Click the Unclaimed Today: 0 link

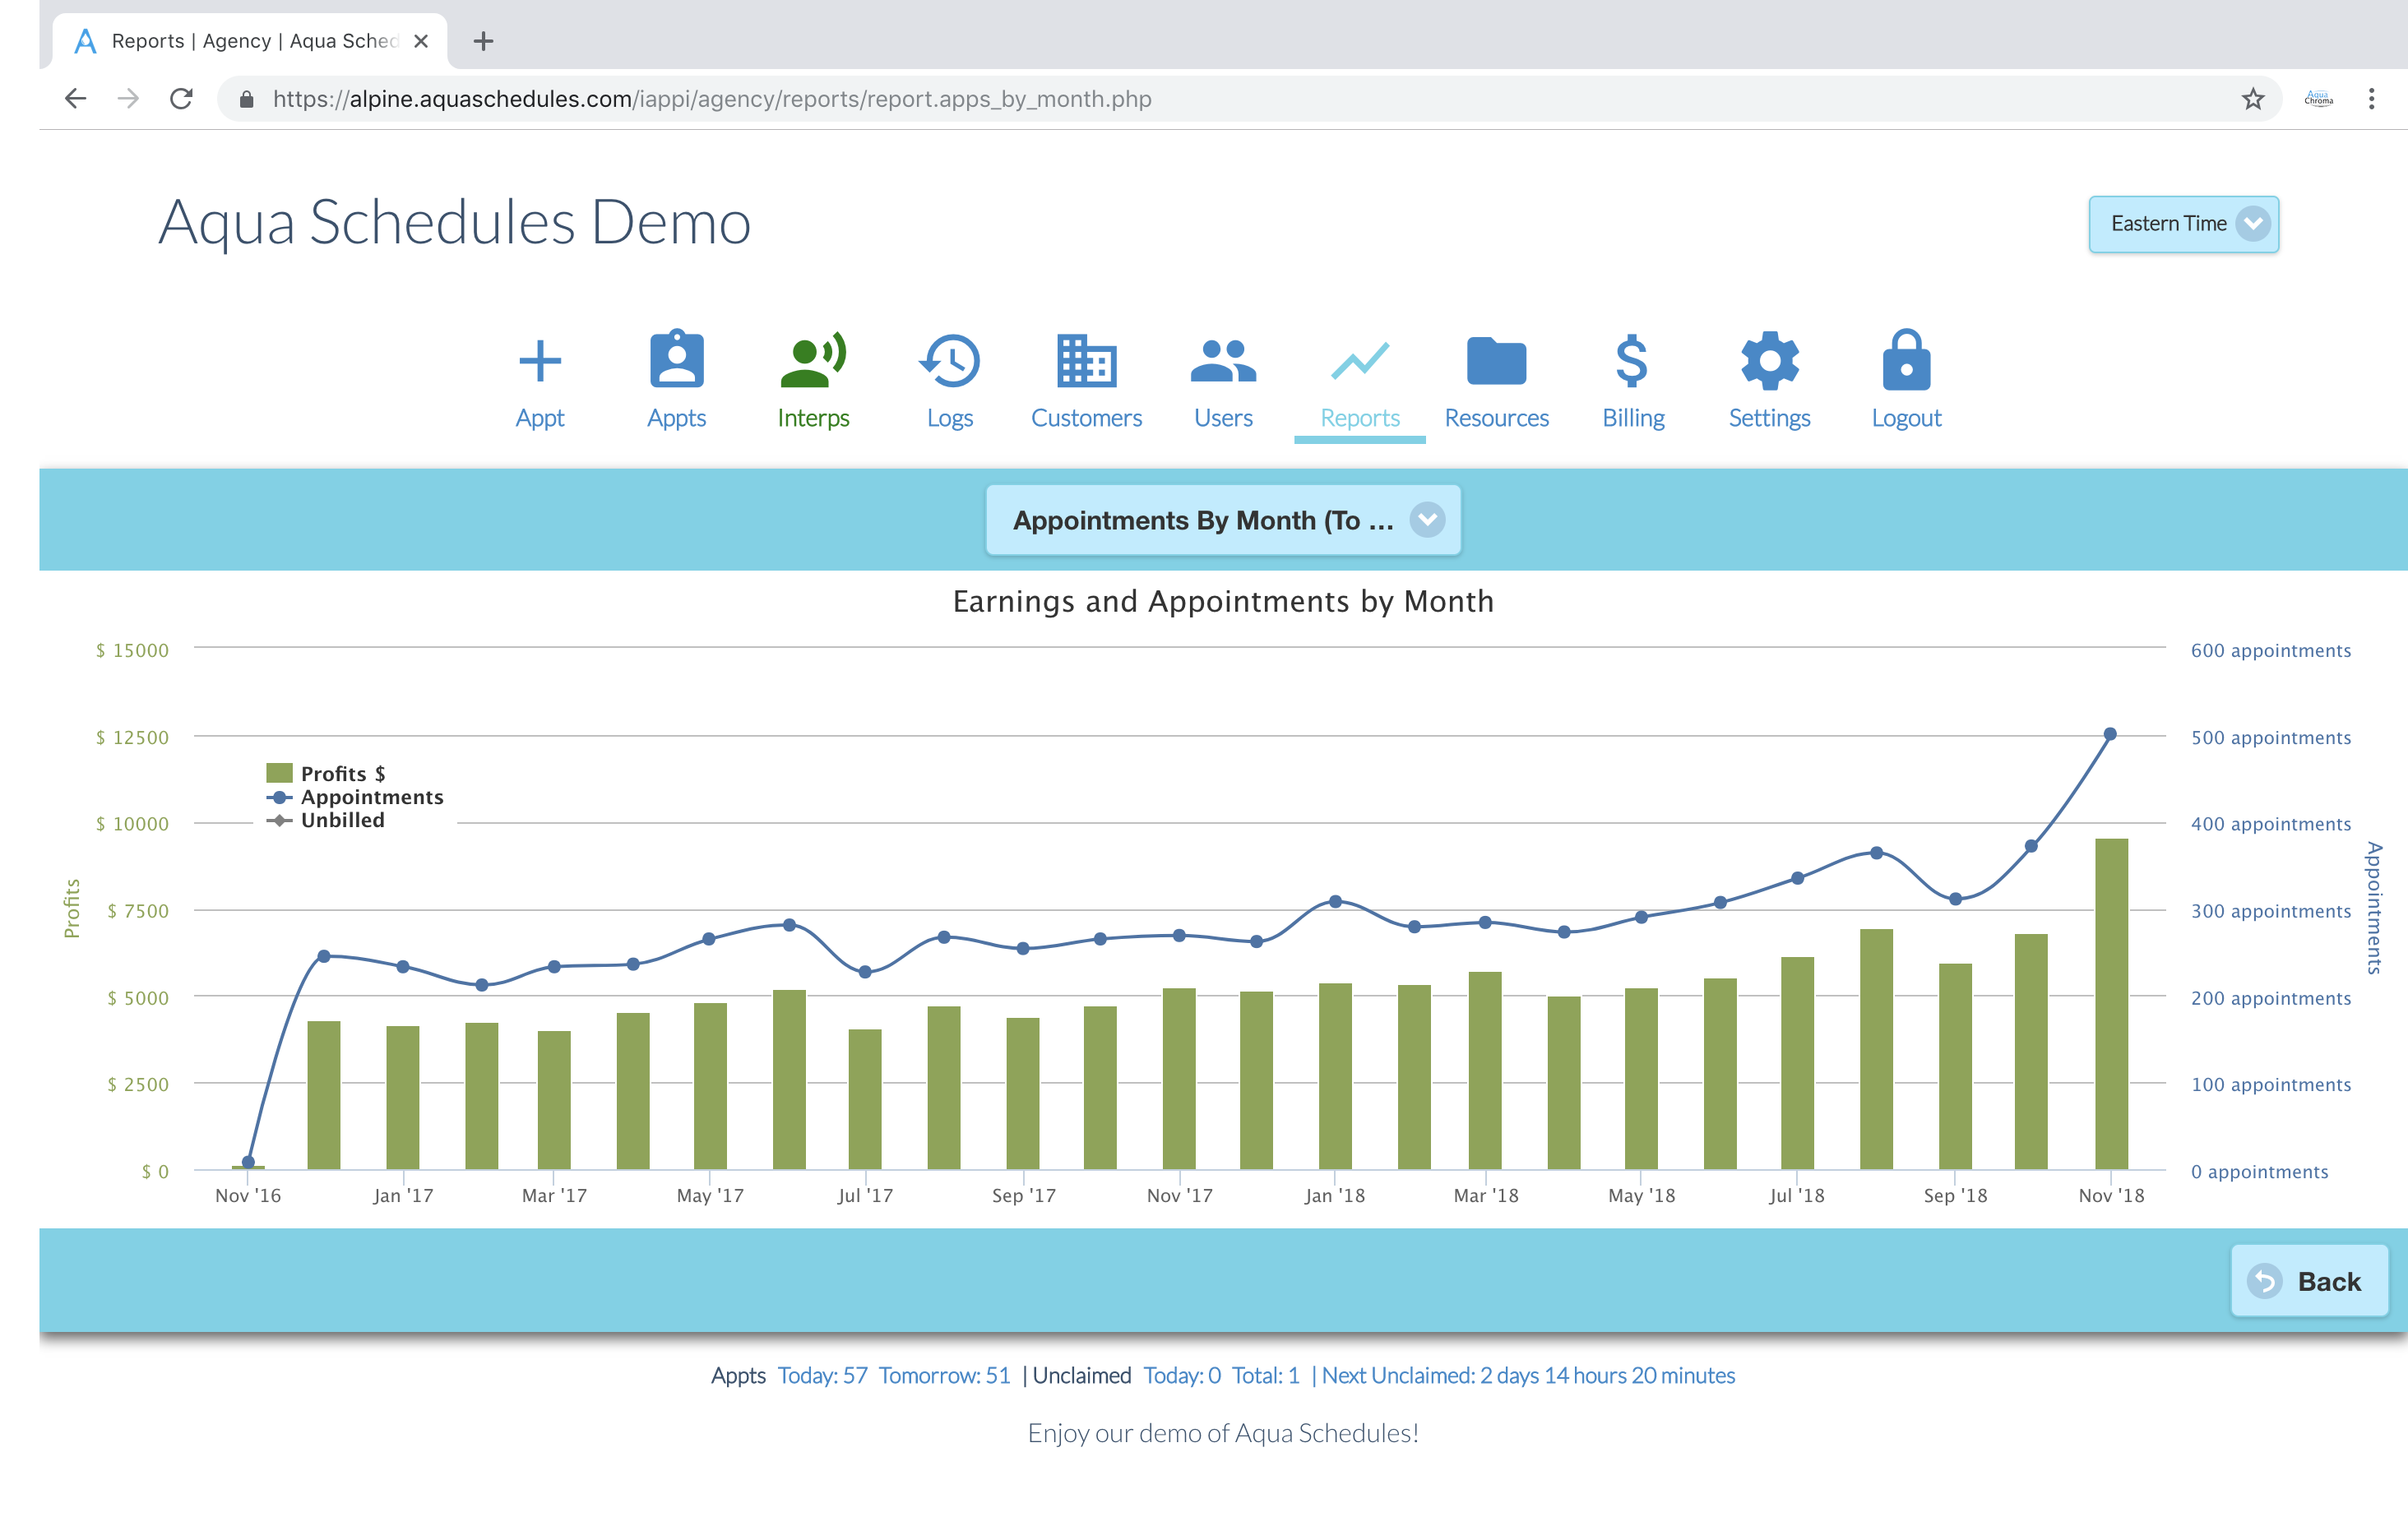pos(1181,1375)
